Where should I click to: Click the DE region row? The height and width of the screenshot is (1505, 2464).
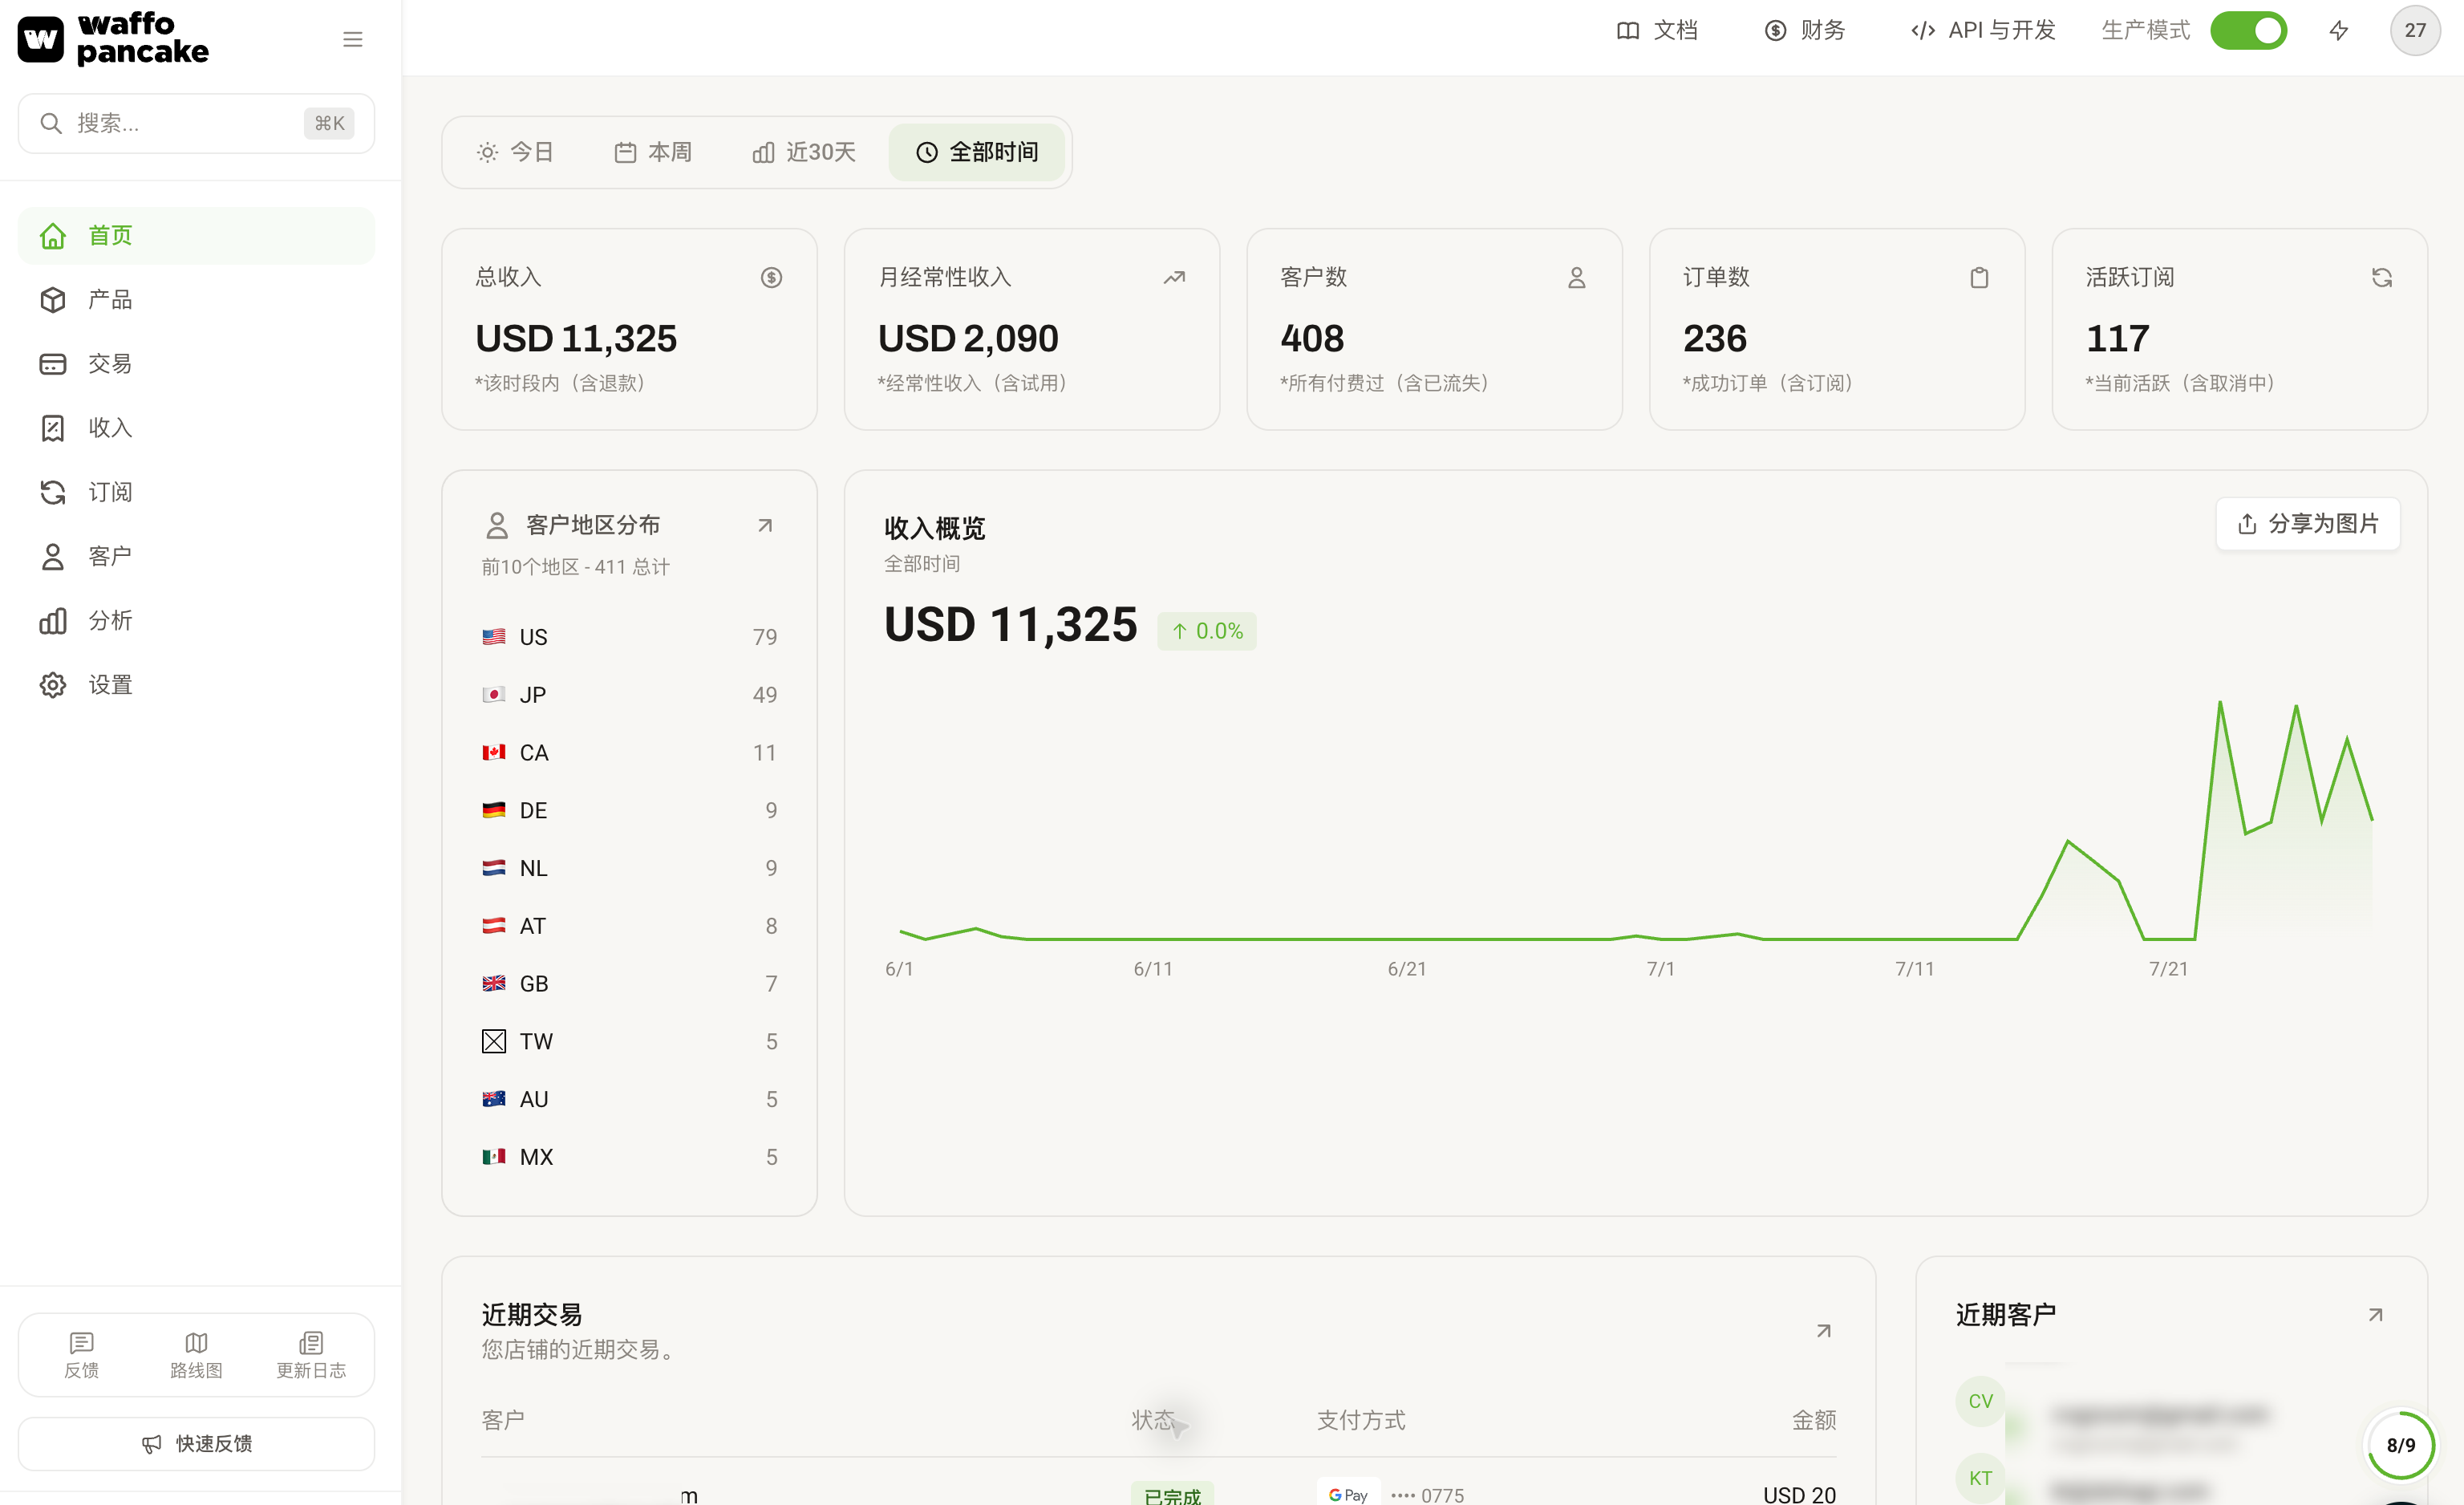(629, 811)
